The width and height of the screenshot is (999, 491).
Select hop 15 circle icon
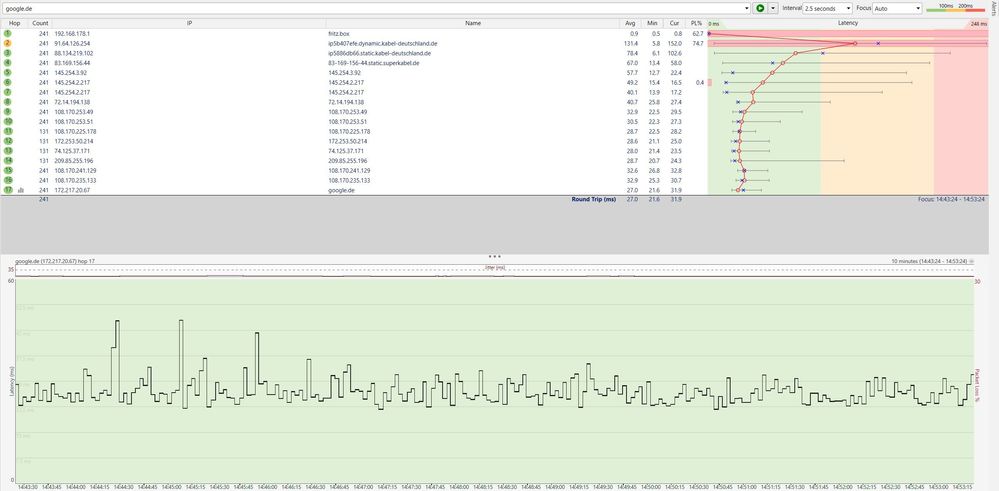tap(8, 170)
